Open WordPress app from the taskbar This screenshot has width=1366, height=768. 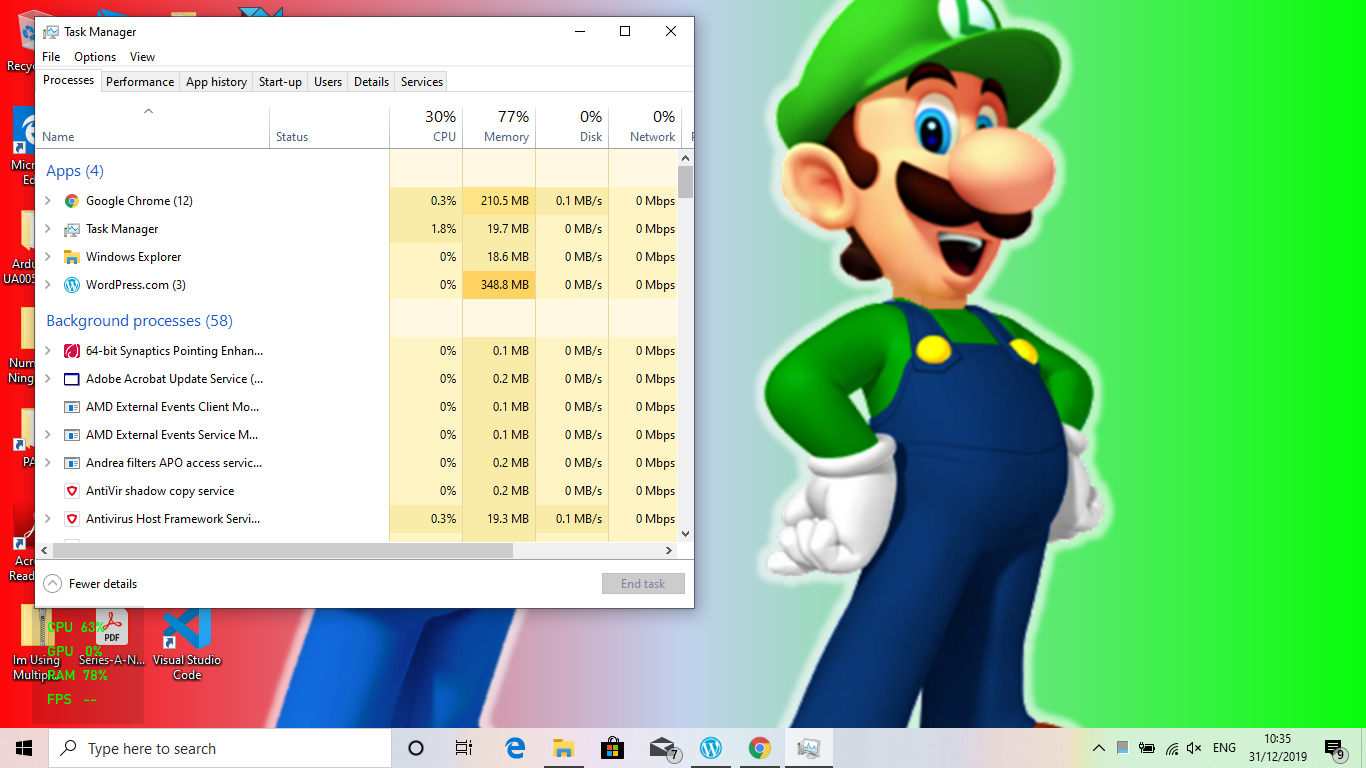click(711, 748)
